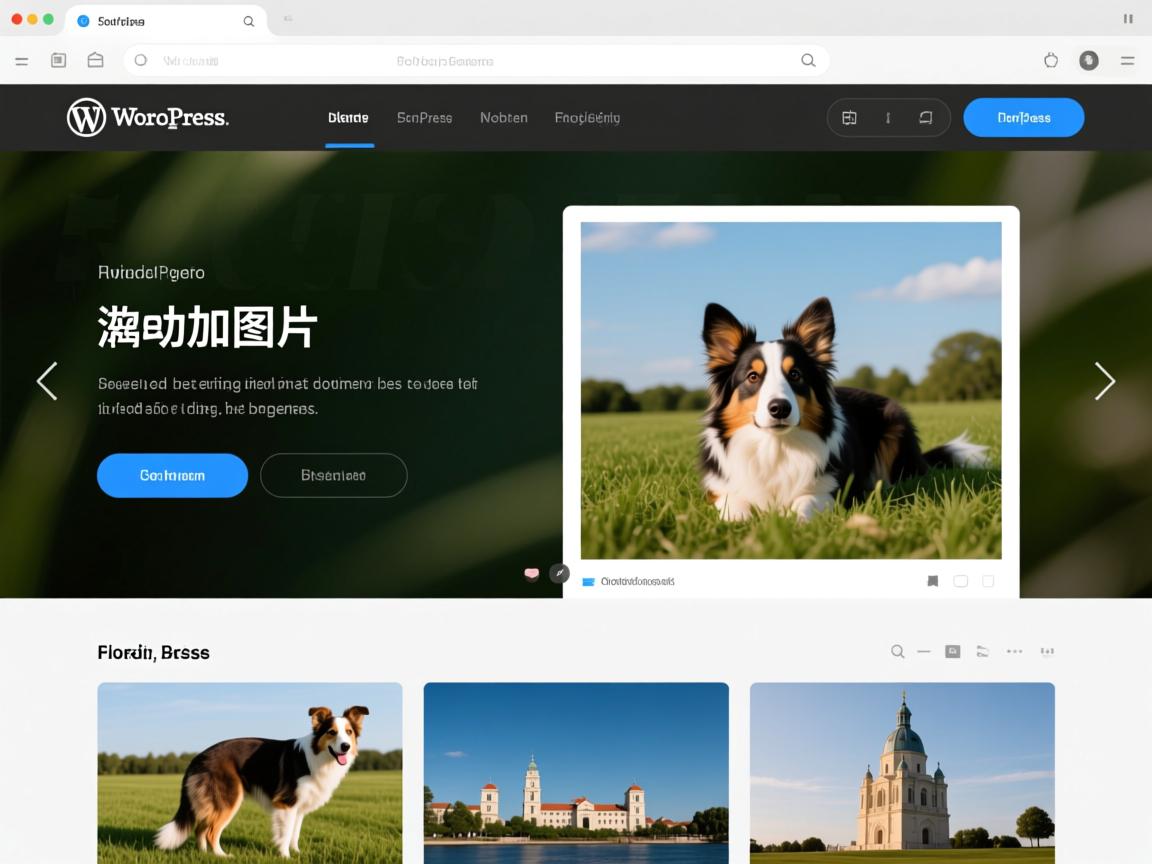1152x864 pixels.
Task: Select the grid view icon in the header
Action: tap(849, 117)
